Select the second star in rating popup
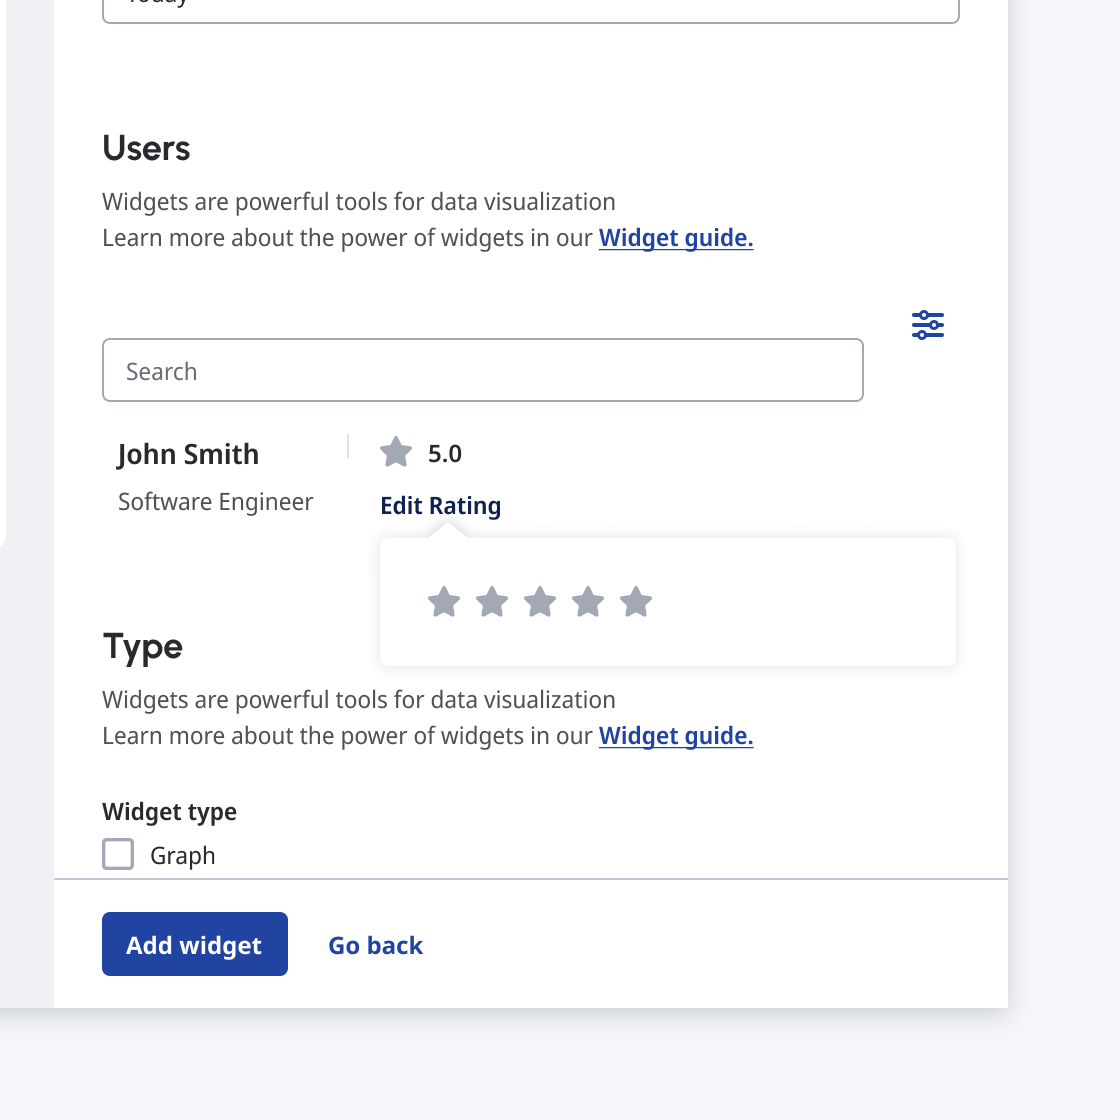The width and height of the screenshot is (1120, 1120). (492, 602)
